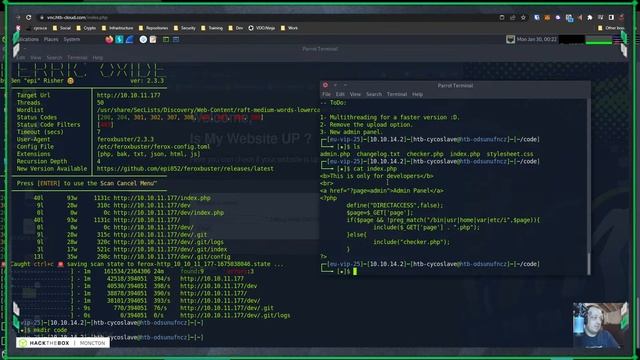Click the blue window launcher in panel
This screenshot has width=640, height=360.
(x=176, y=40)
